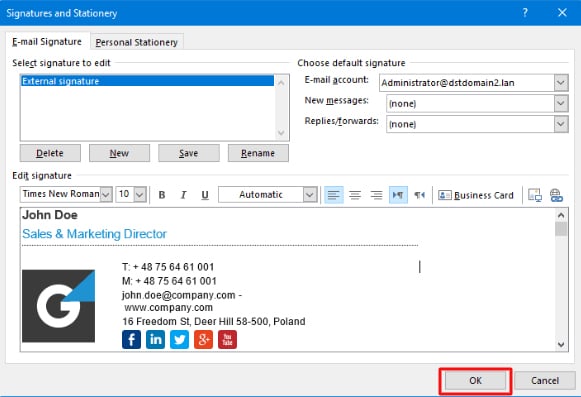This screenshot has width=581, height=397.
Task: Click the scrollbar thumb in signature editor
Action: click(x=561, y=229)
